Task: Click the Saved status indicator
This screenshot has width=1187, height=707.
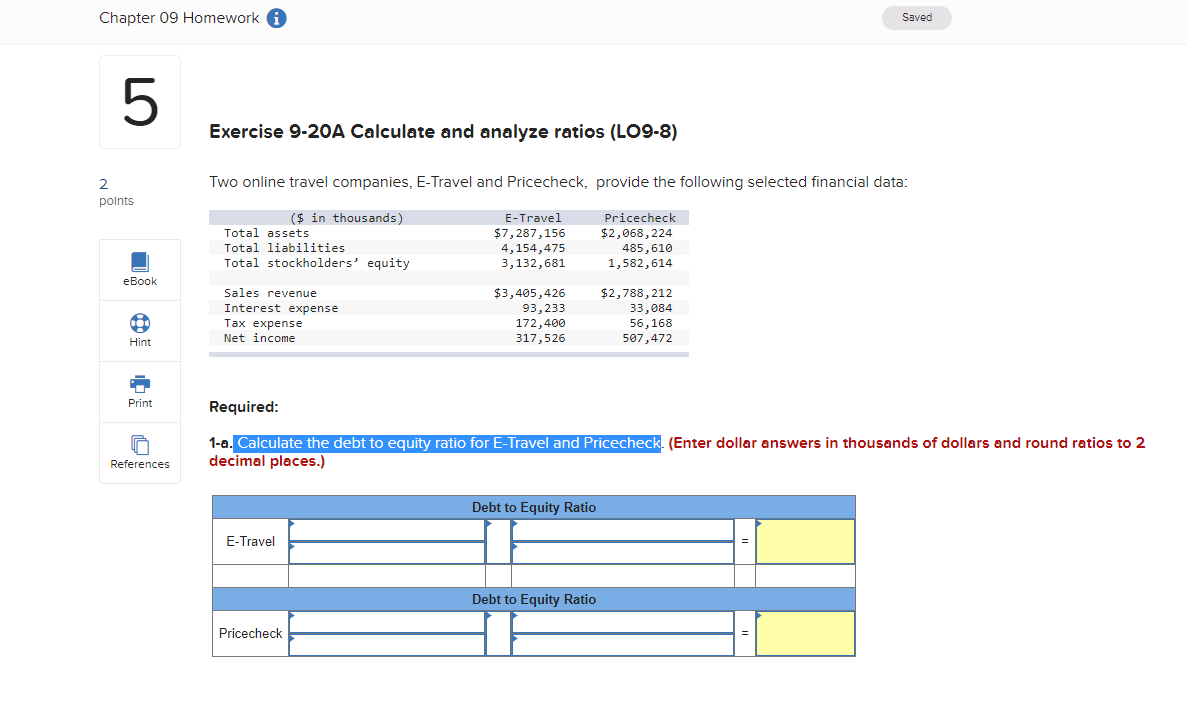Action: pyautogui.click(x=916, y=17)
